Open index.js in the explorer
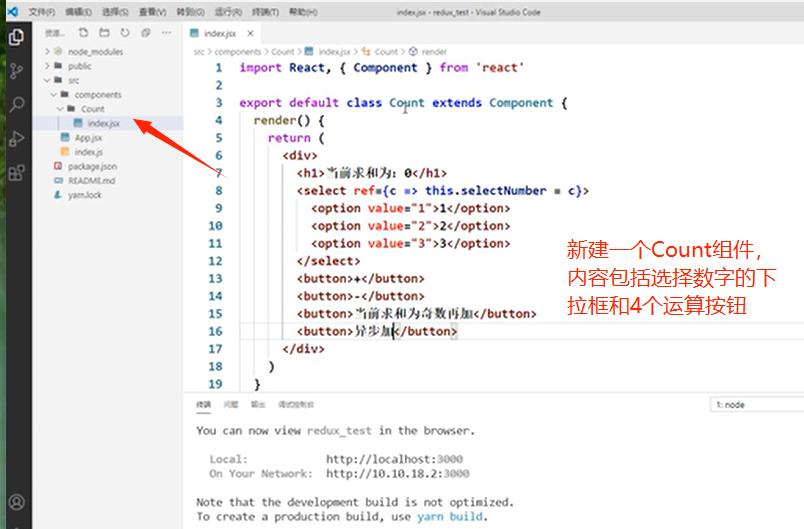This screenshot has height=529, width=804. [x=88, y=152]
